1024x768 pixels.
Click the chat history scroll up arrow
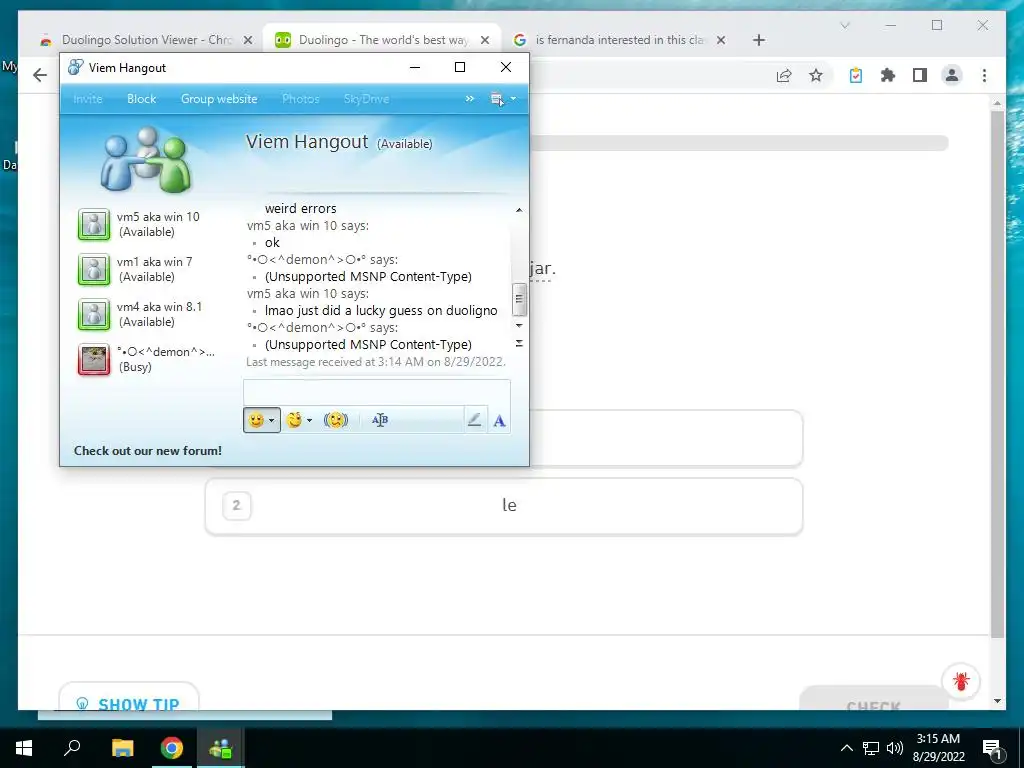[519, 210]
